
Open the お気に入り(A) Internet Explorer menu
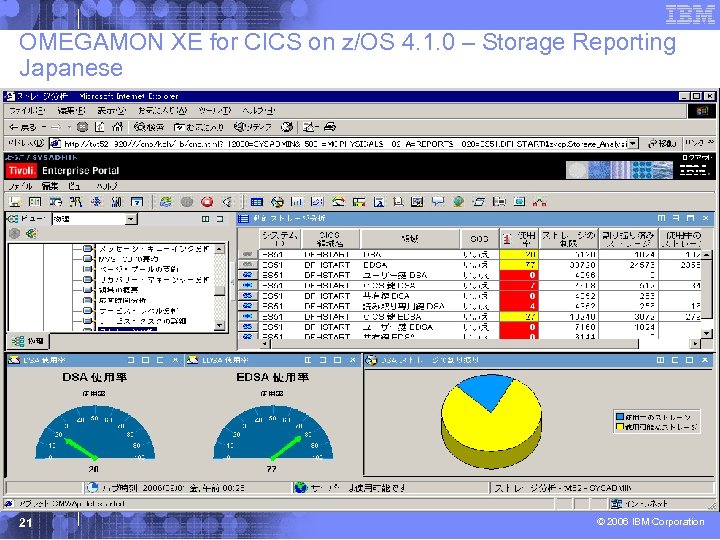coord(163,111)
